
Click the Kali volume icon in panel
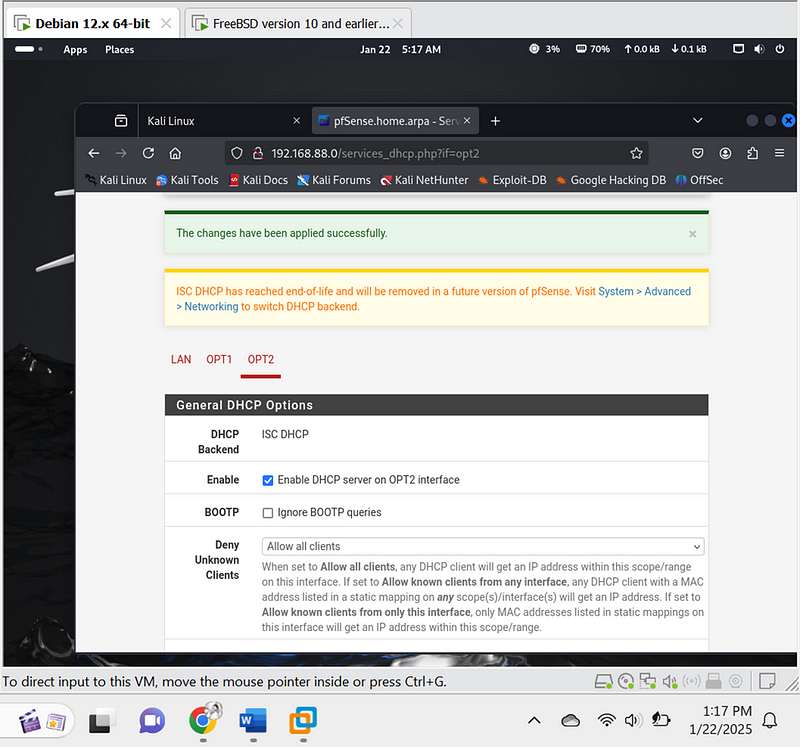coord(759,49)
